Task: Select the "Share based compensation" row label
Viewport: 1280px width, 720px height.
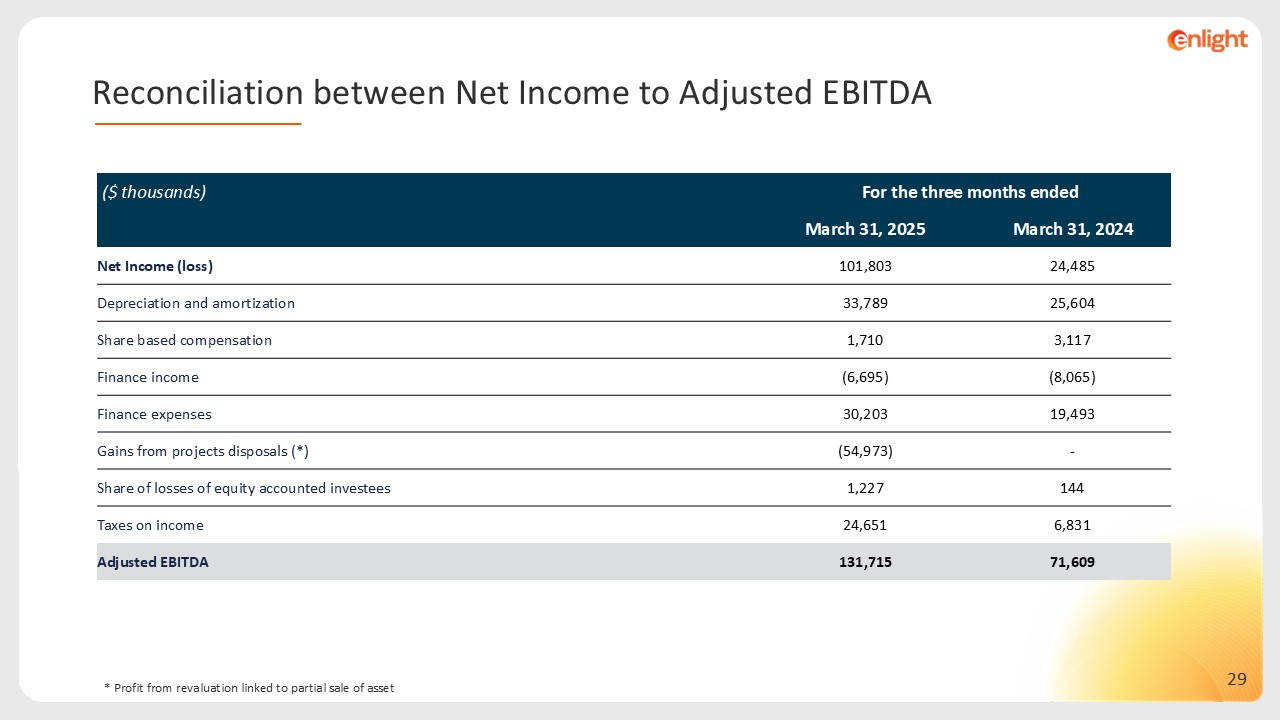Action: tap(184, 340)
